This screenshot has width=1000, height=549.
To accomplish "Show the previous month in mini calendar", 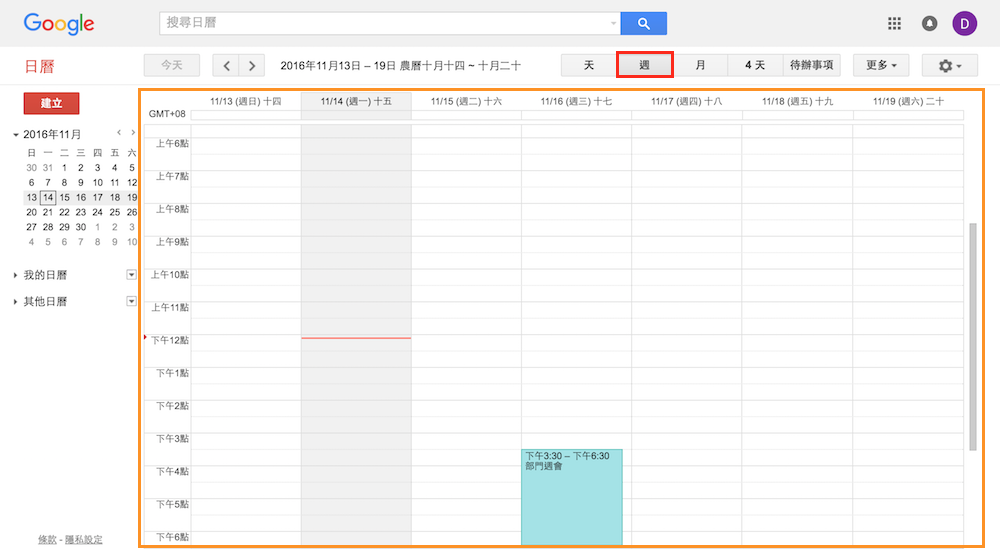I will click(119, 133).
